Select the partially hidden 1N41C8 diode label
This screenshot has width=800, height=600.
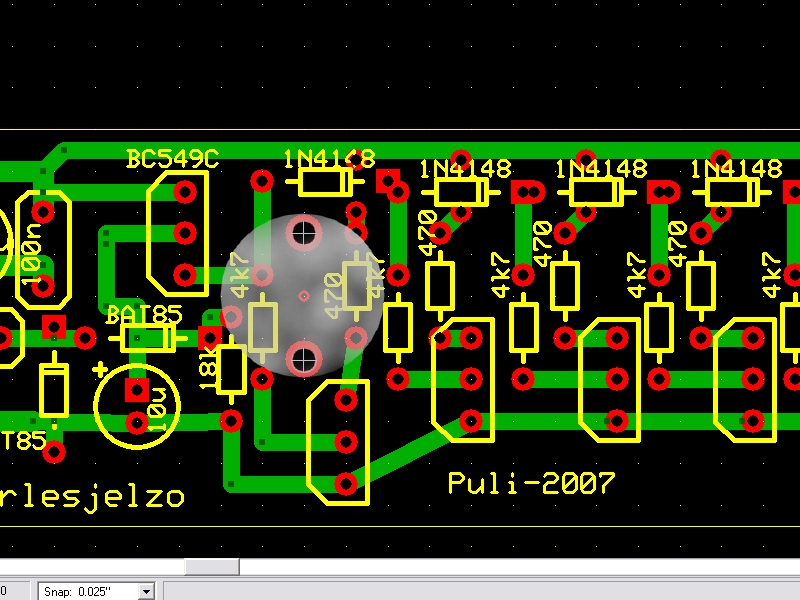(330, 159)
